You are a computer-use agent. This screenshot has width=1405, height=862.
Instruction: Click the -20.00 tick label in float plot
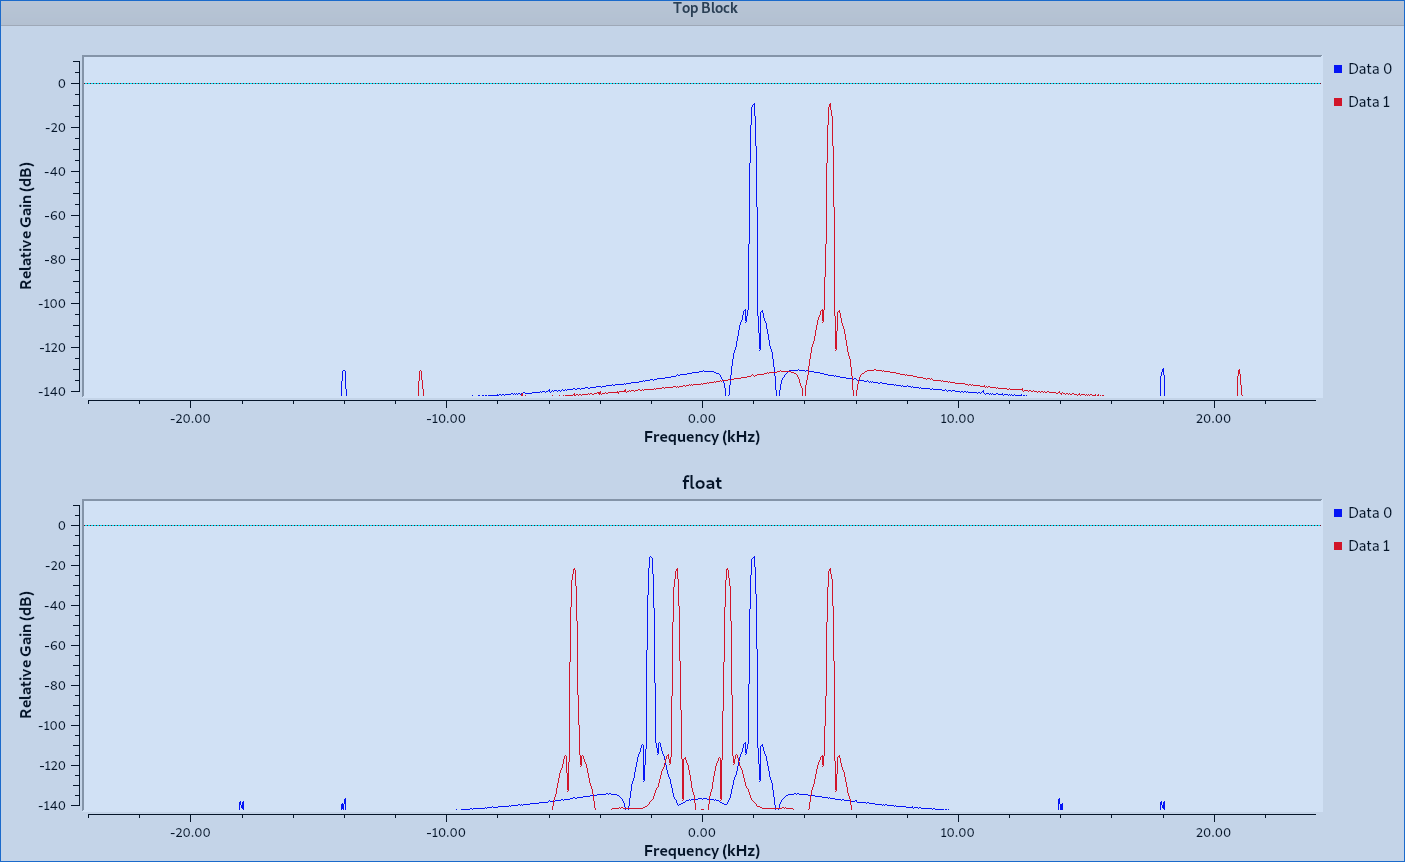[x=190, y=833]
